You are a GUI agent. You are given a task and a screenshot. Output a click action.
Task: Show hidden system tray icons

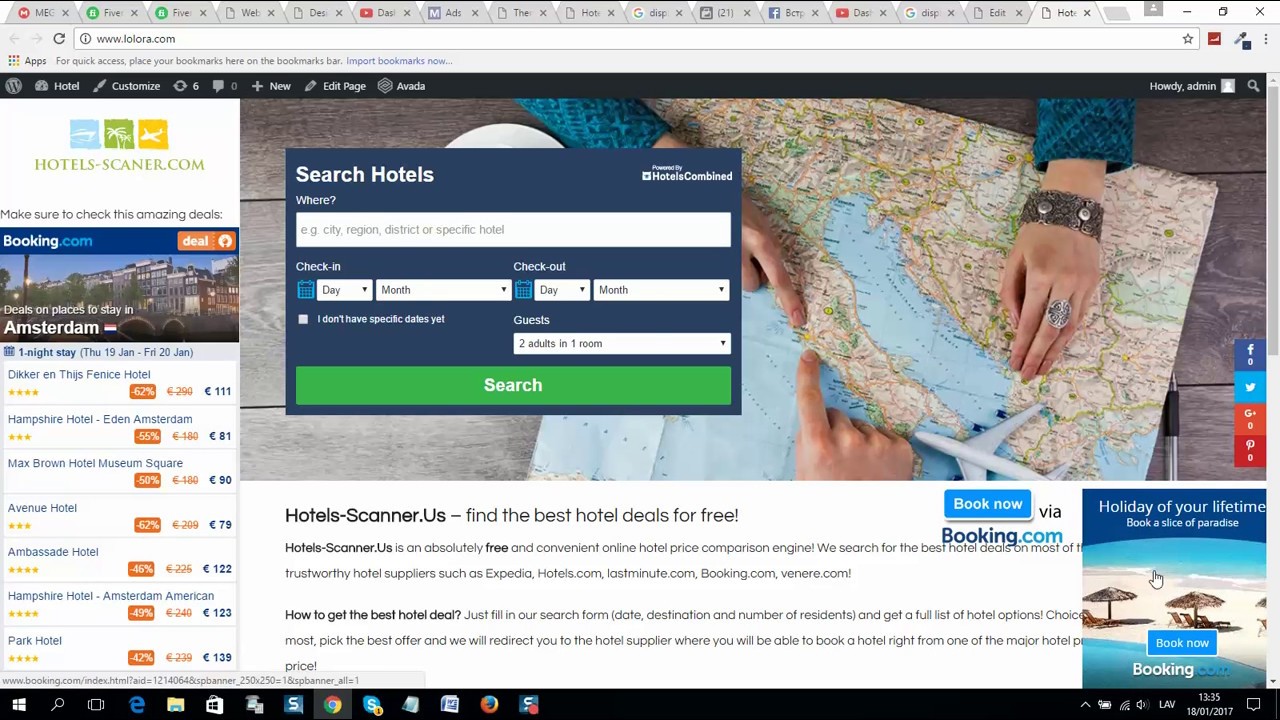1085,705
